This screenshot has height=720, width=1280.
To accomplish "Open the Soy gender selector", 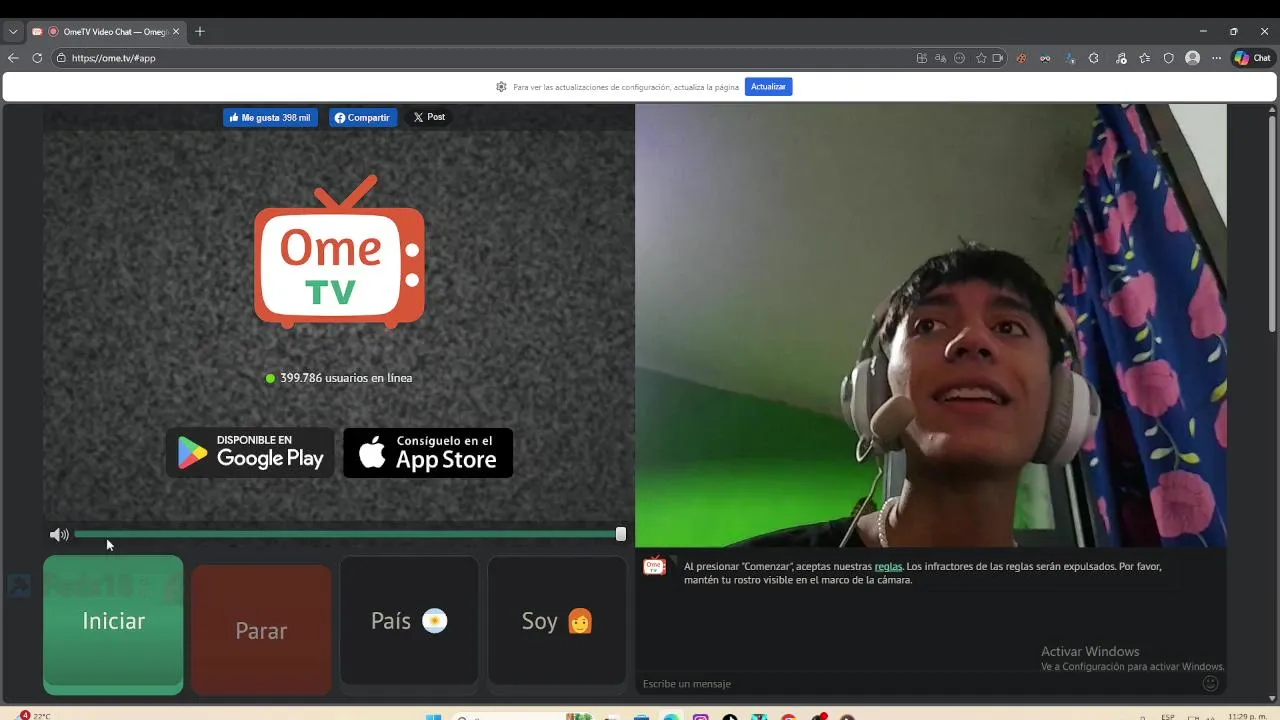I will click(557, 621).
